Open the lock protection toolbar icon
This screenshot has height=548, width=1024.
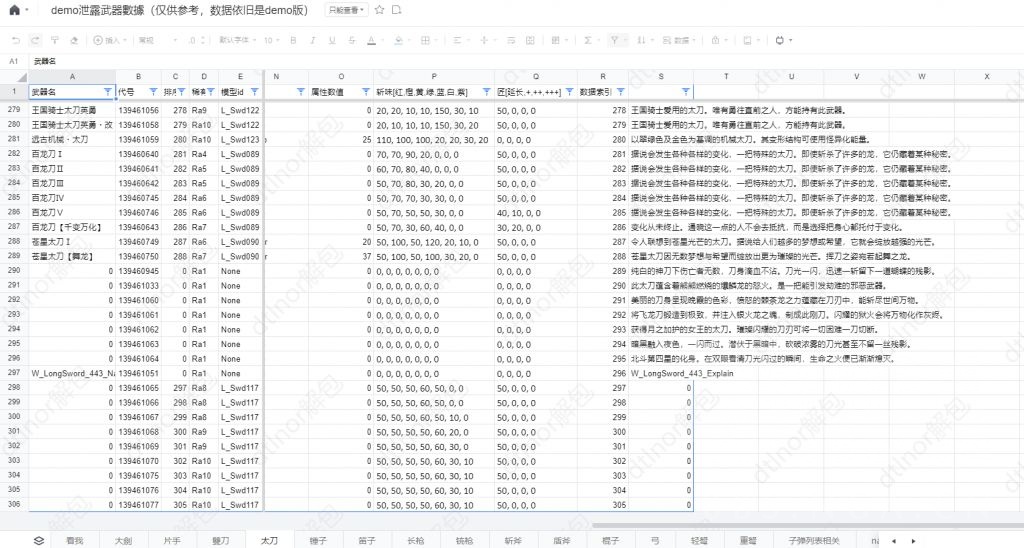tap(716, 40)
